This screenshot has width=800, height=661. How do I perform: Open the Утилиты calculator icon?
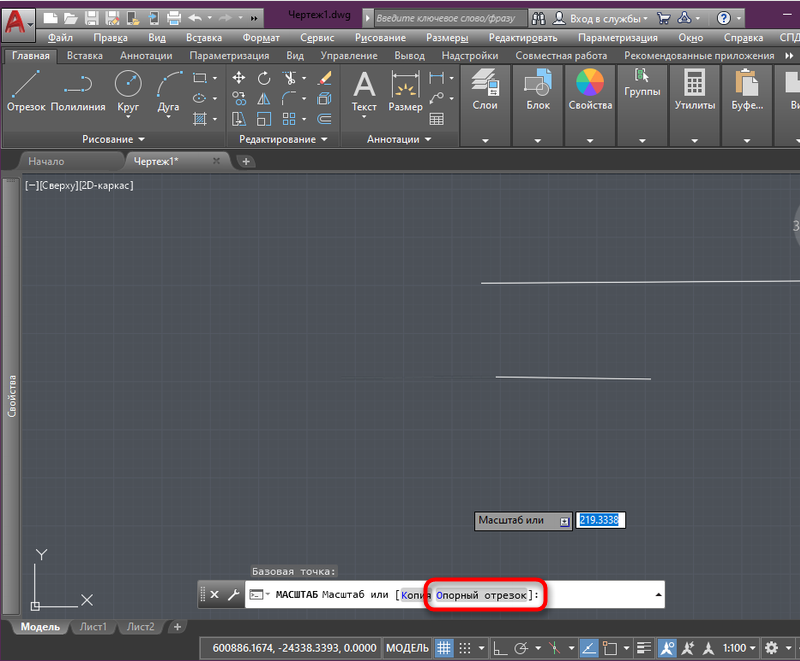pos(694,90)
